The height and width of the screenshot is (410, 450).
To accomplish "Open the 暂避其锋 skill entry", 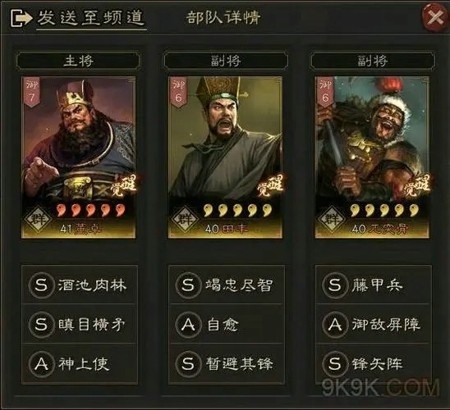I will pyautogui.click(x=226, y=364).
